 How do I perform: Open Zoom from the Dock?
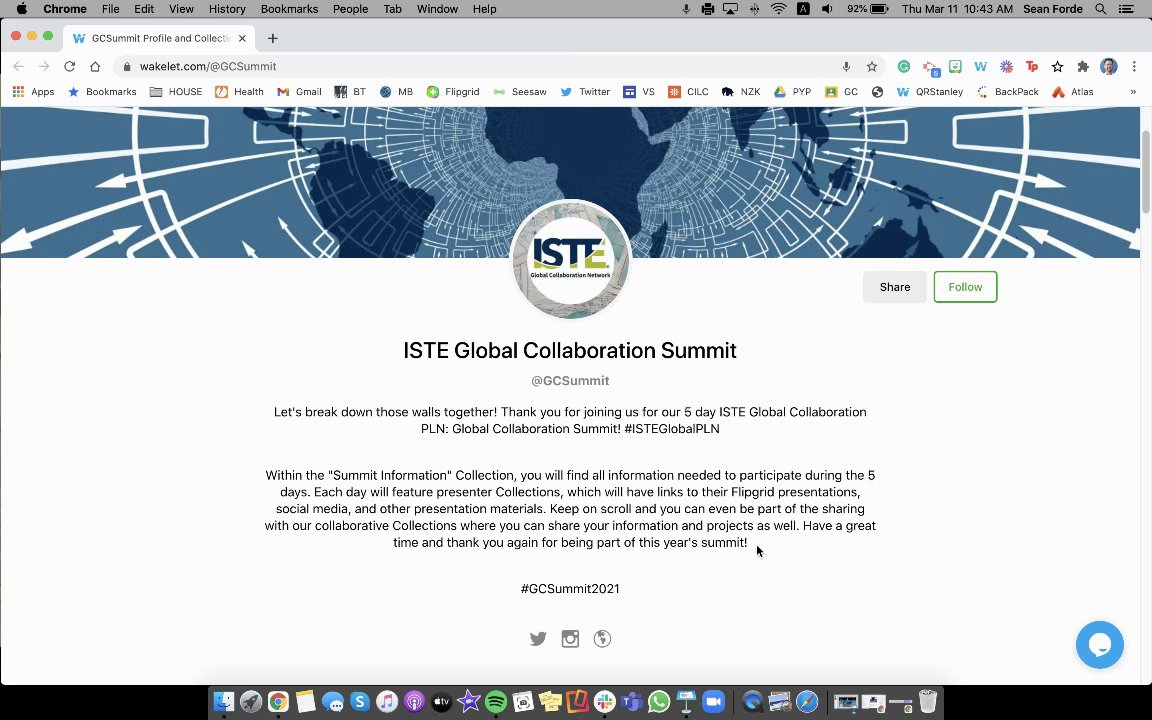713,702
